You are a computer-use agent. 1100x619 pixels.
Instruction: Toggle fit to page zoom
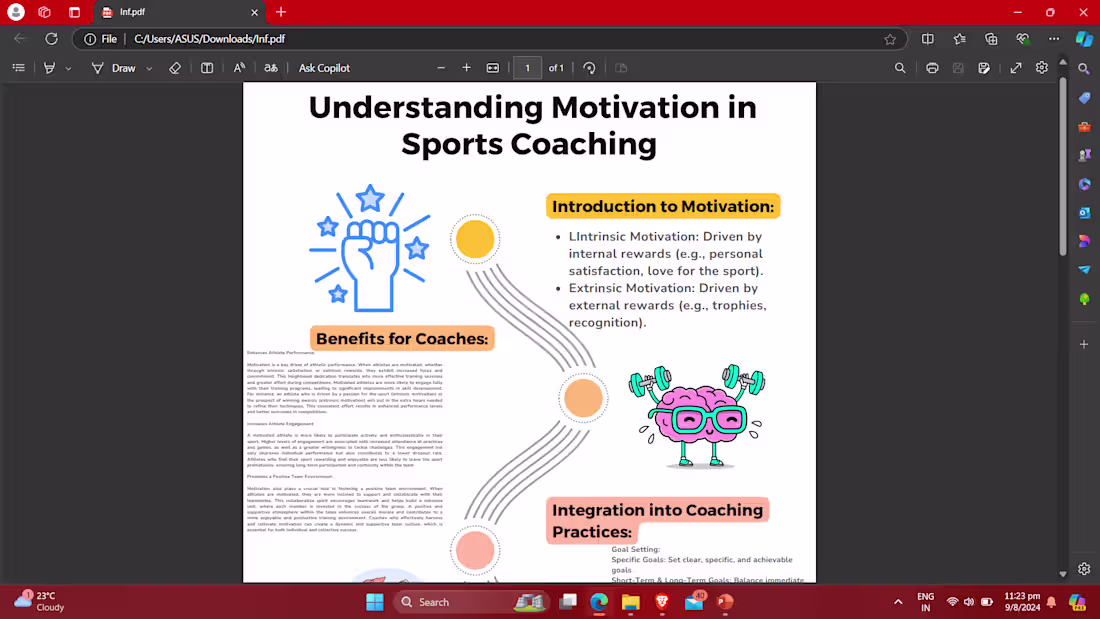492,67
